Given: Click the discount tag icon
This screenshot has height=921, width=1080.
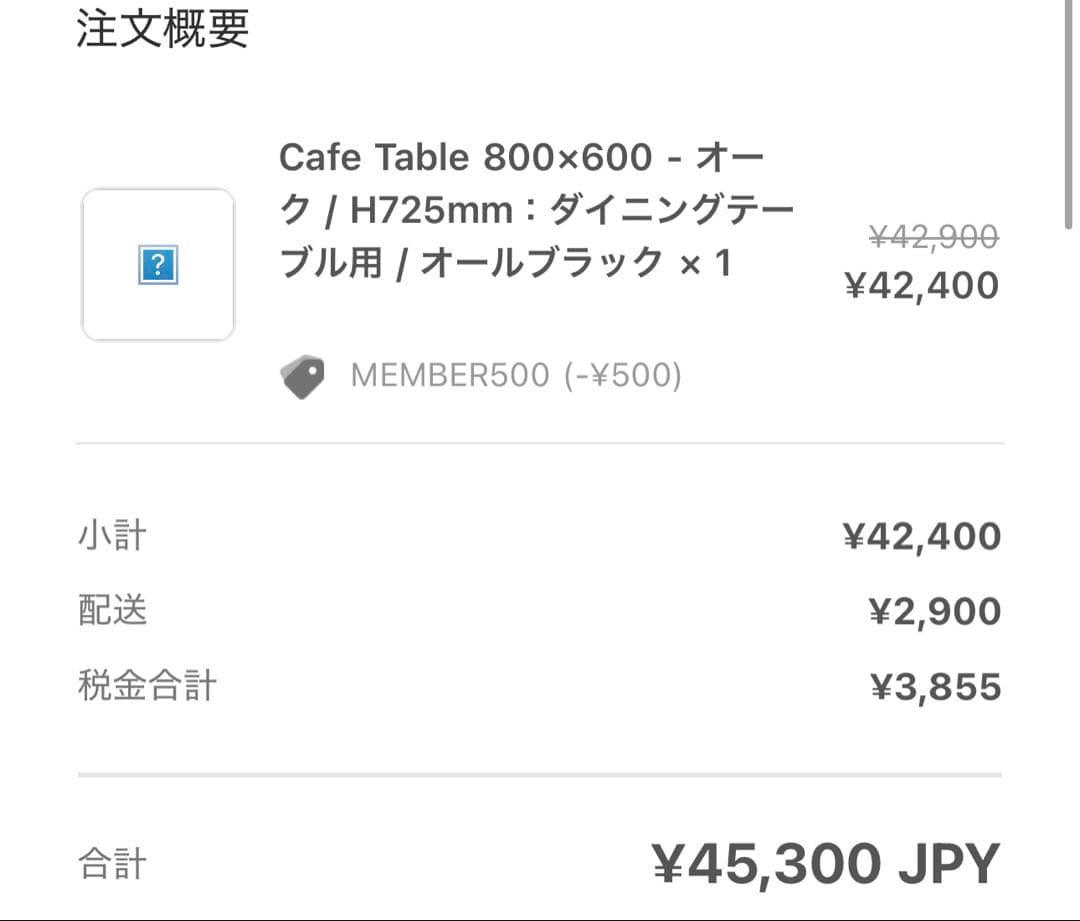Looking at the screenshot, I should (302, 377).
